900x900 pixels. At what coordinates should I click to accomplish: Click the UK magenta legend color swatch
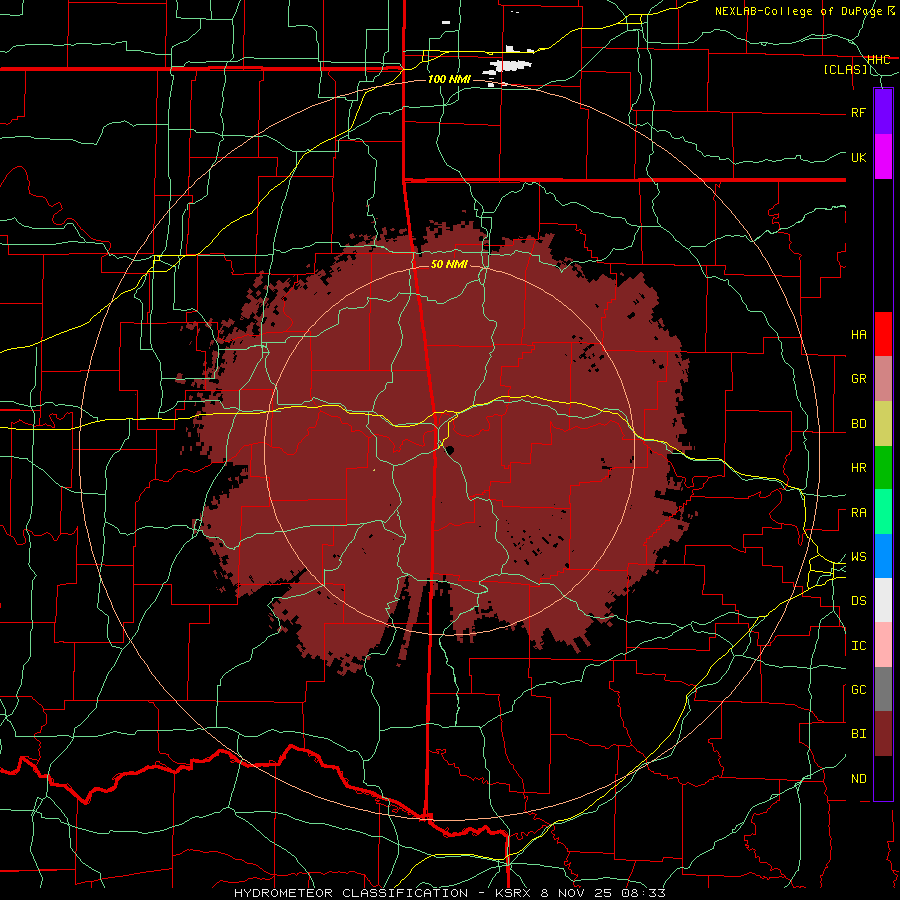pyautogui.click(x=883, y=157)
